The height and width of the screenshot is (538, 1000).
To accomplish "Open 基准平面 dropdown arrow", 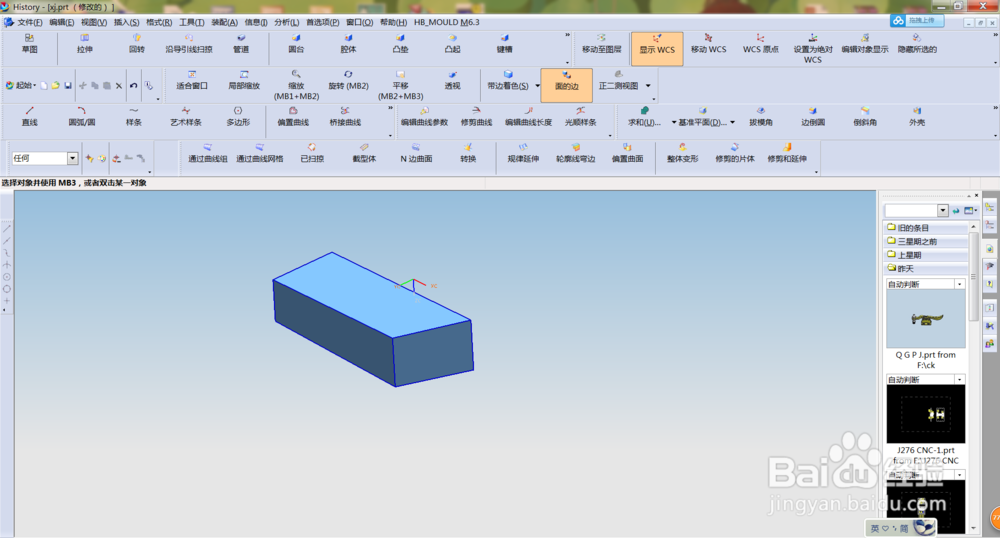I will 732,122.
